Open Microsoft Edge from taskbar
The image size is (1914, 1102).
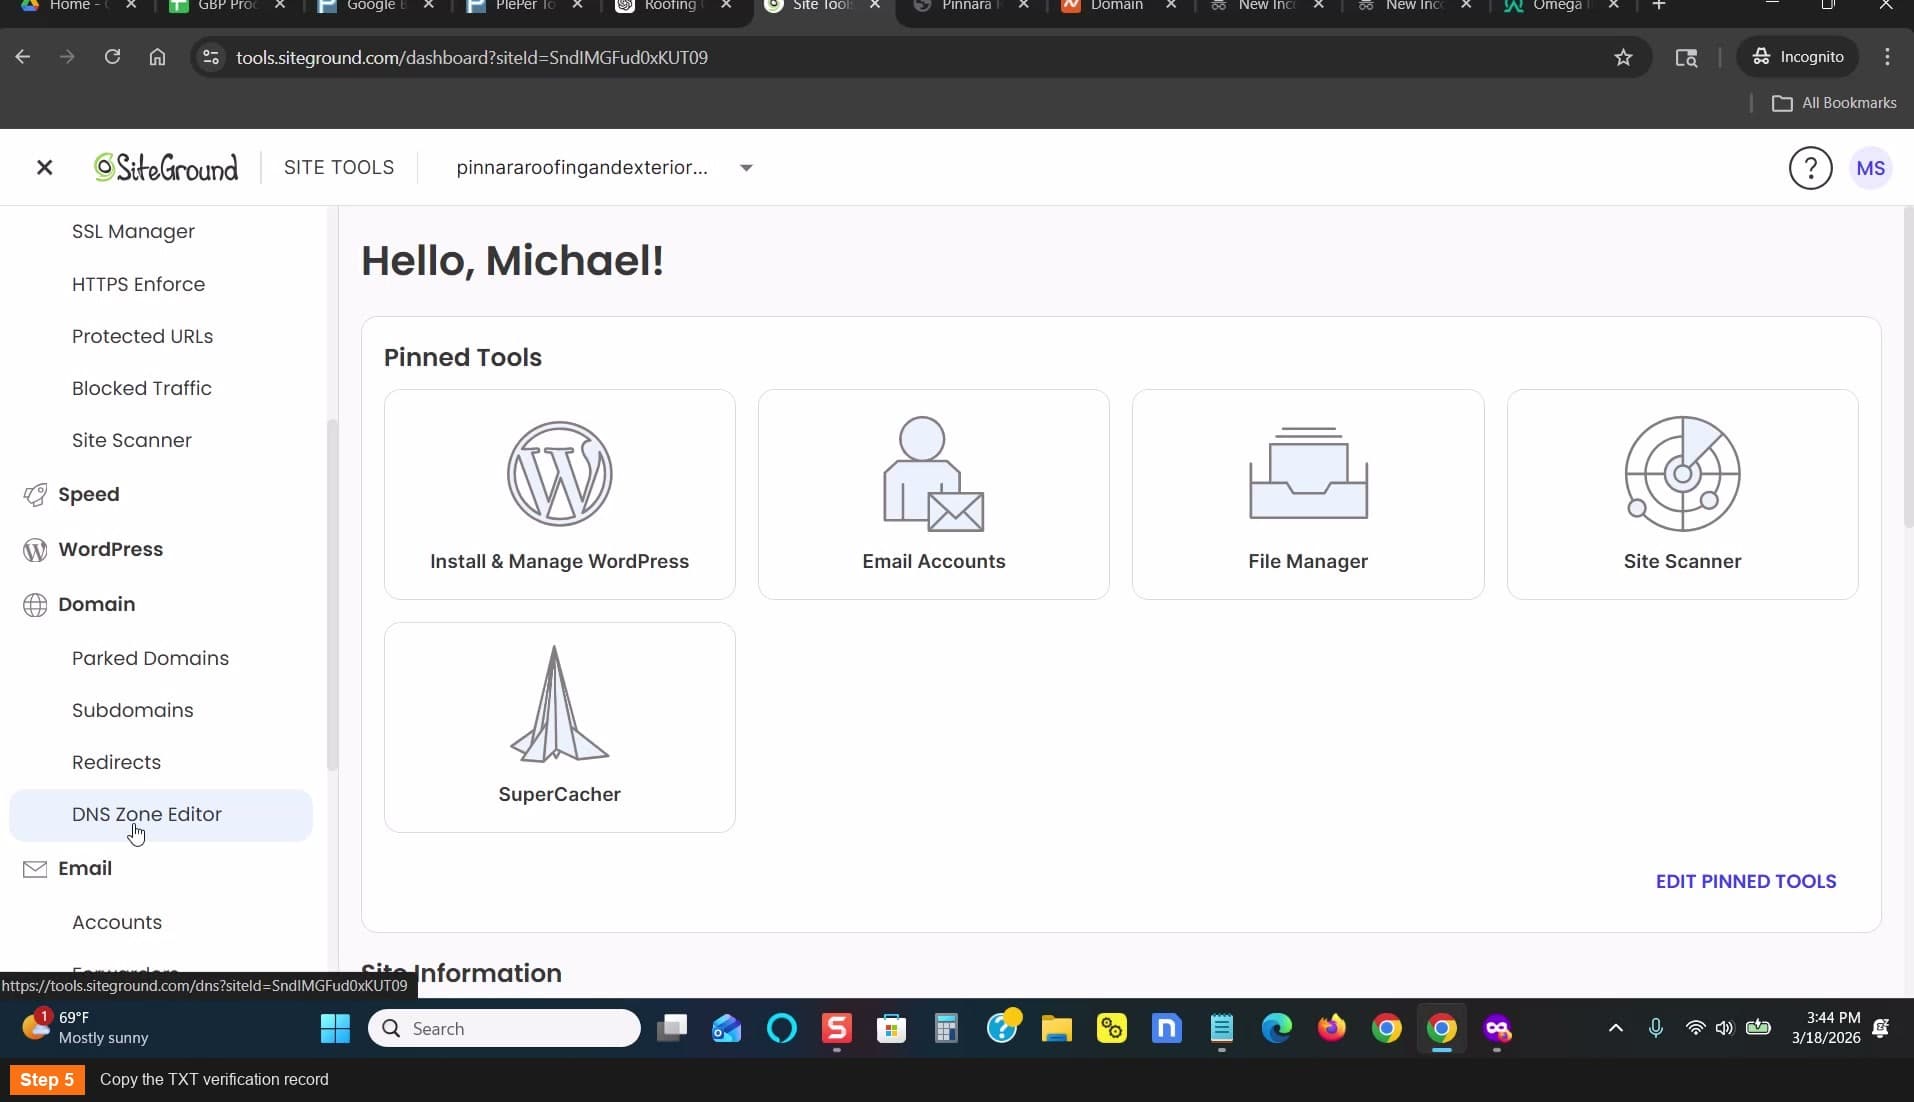tap(1276, 1028)
